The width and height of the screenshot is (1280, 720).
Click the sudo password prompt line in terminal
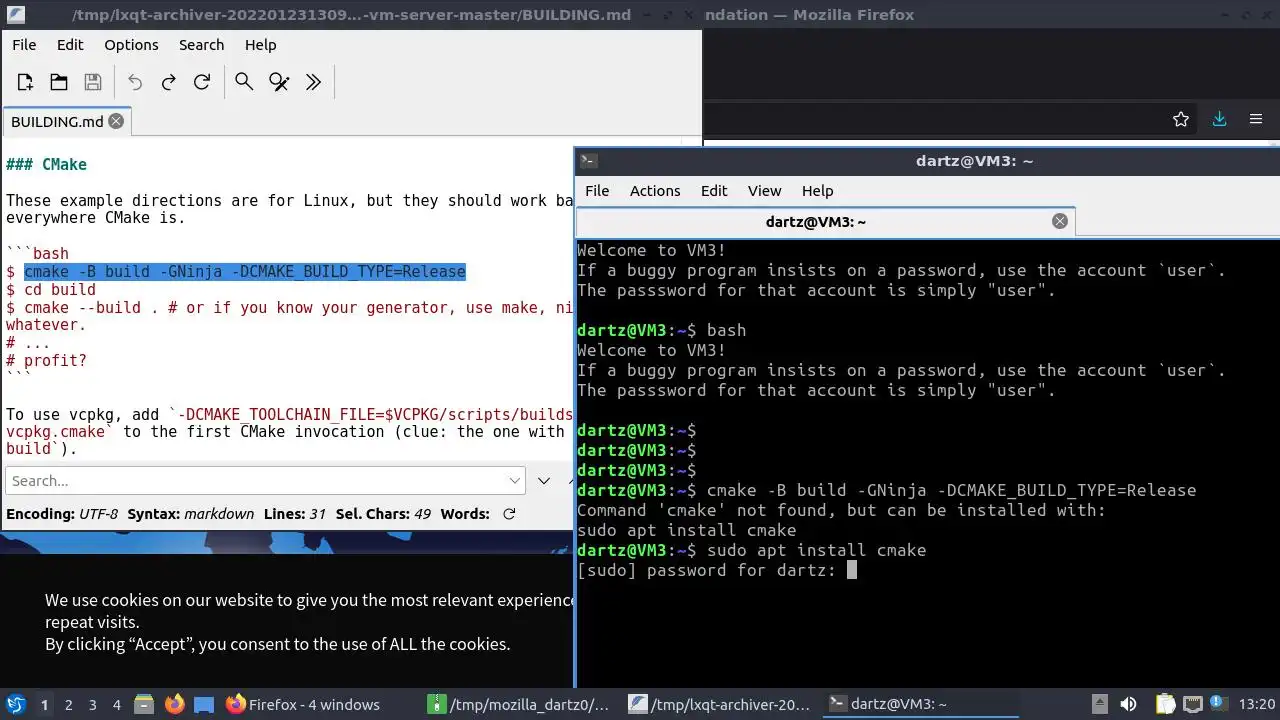coord(716,570)
